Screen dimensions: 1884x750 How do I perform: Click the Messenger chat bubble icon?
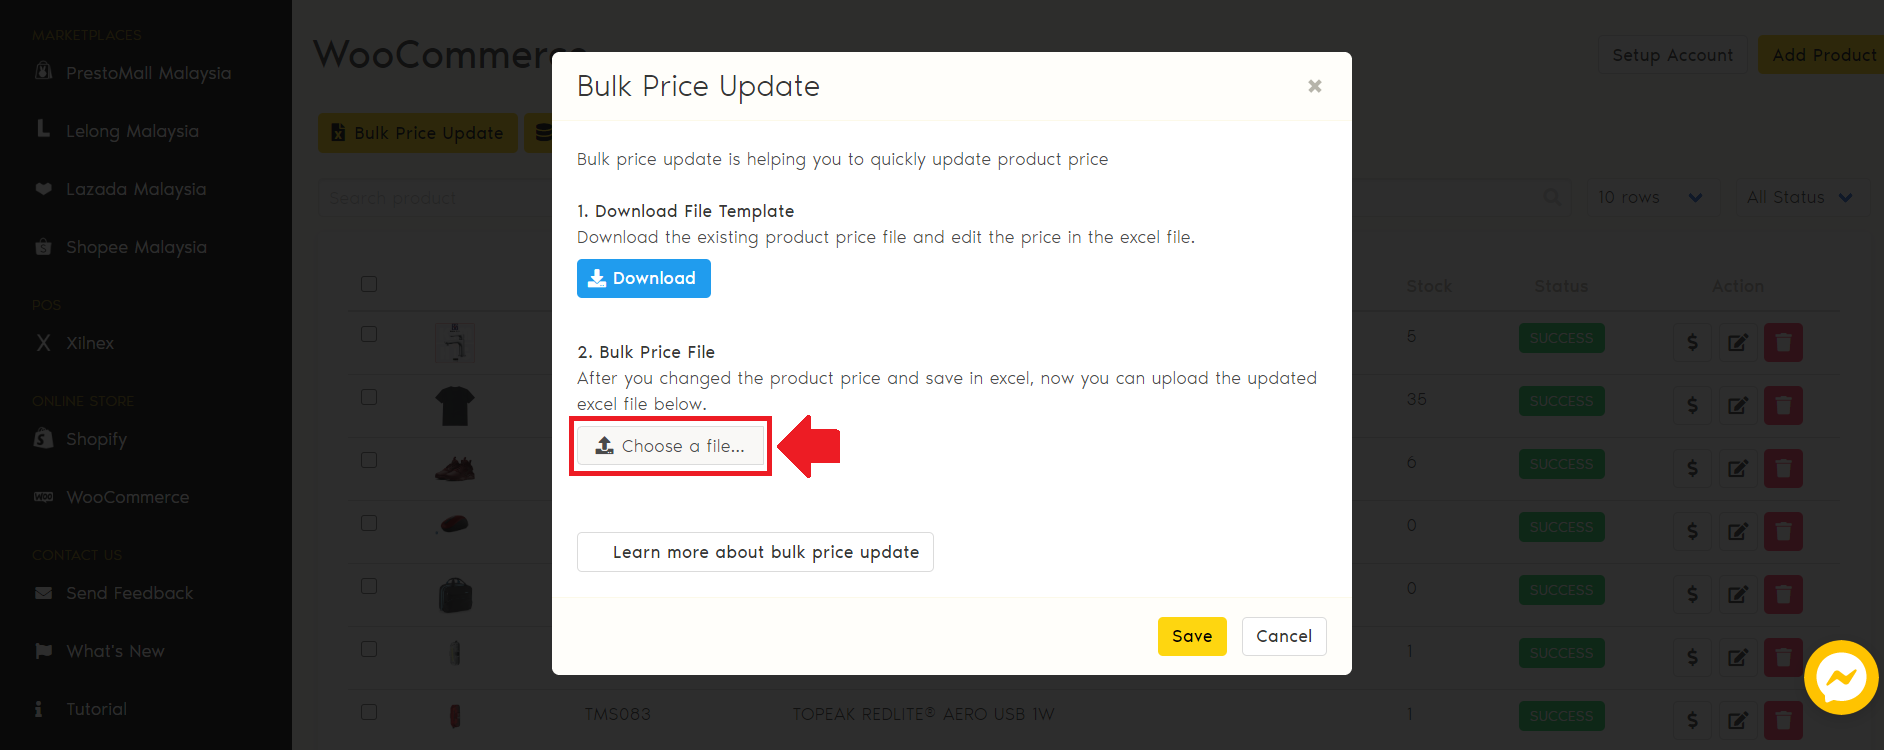point(1840,678)
